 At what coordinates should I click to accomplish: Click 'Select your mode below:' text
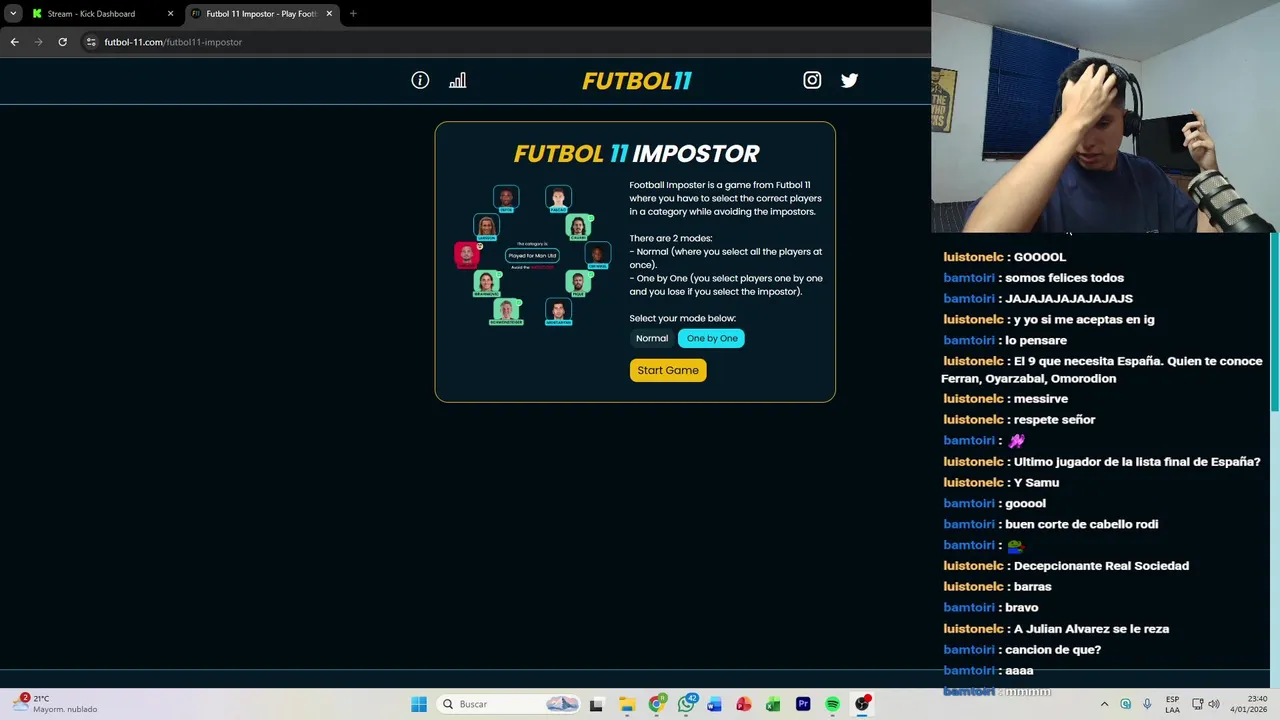tap(682, 318)
